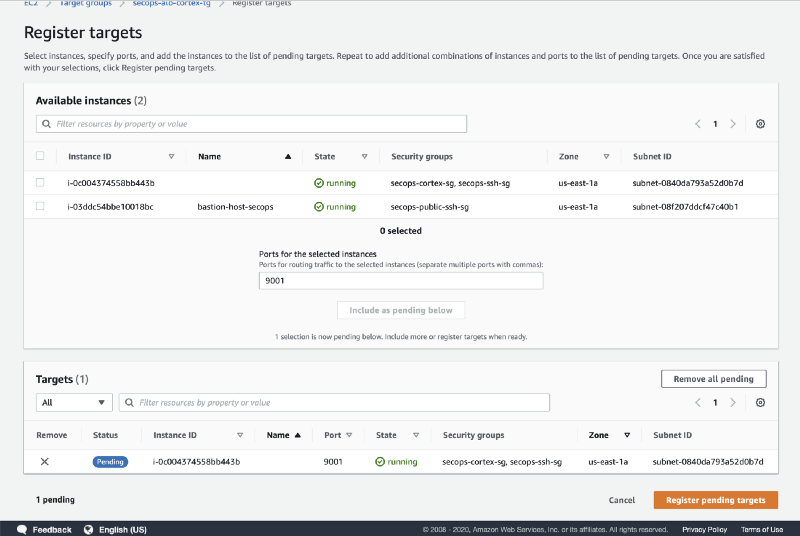The height and width of the screenshot is (536, 800).
Task: Open secops-alb-cortex-tg breadcrumb link
Action: pyautogui.click(x=171, y=4)
